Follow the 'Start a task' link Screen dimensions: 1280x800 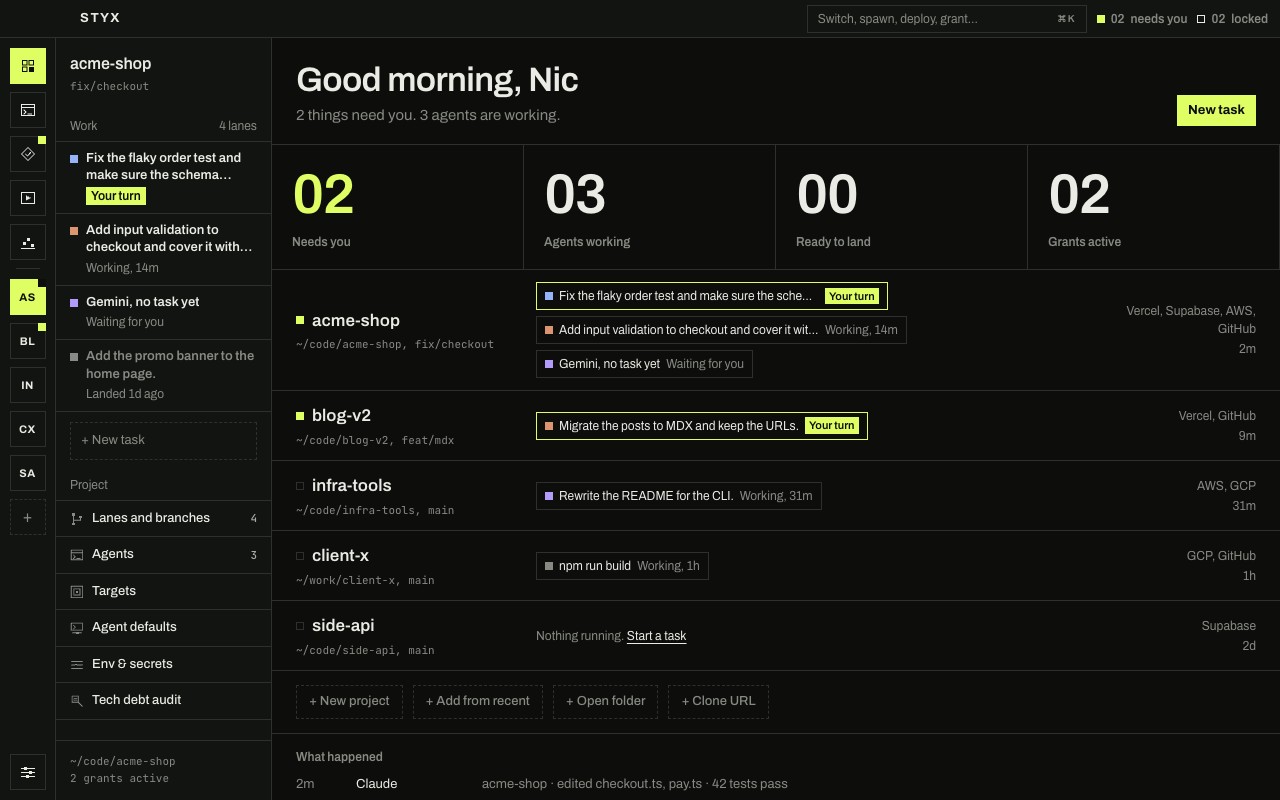[656, 636]
